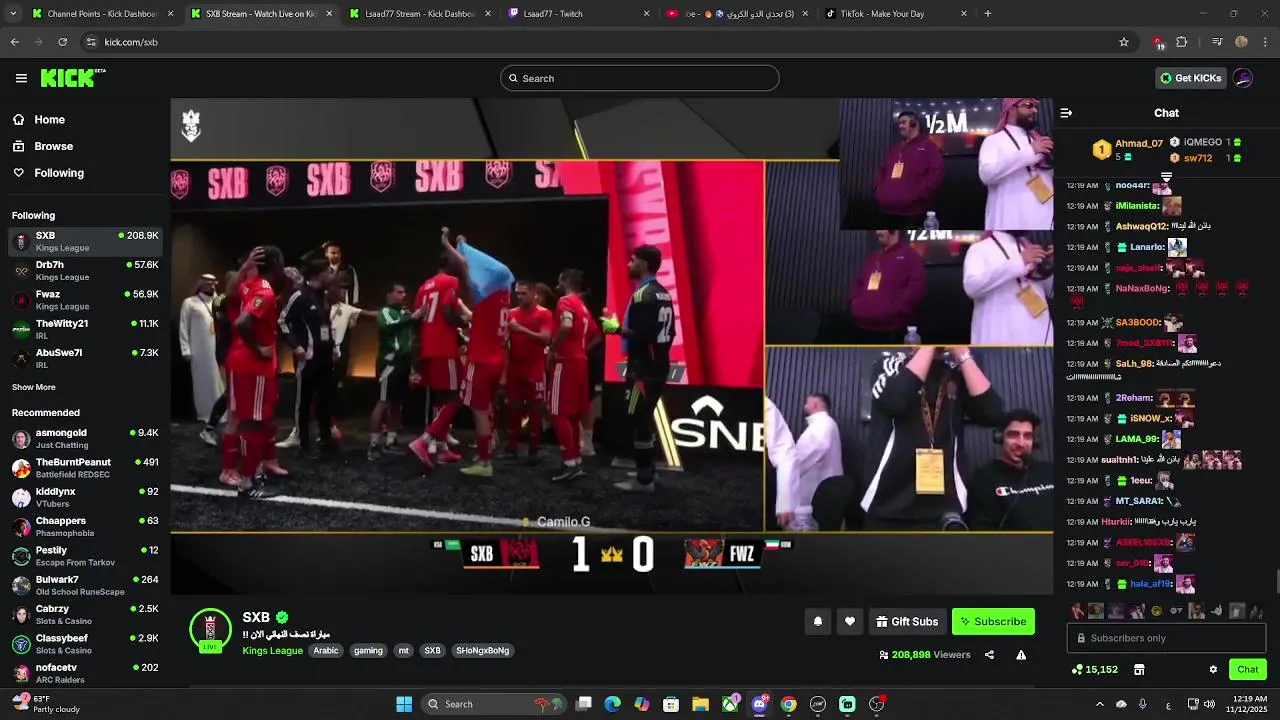Open recommended channel TheBurntPeanut
This screenshot has height=720, width=1280.
tap(85, 467)
